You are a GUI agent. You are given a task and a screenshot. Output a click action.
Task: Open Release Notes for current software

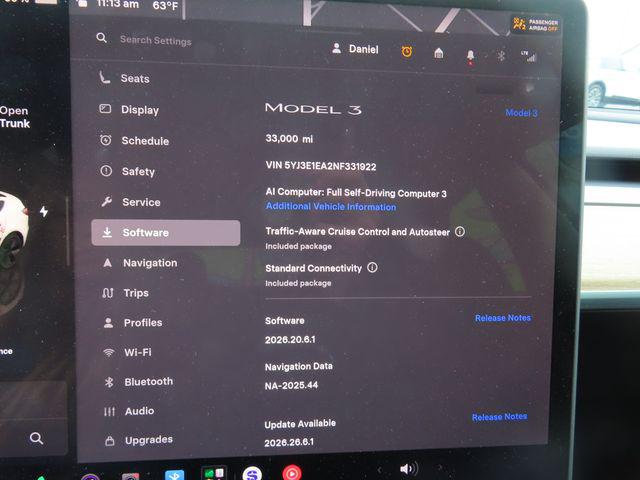coord(503,318)
